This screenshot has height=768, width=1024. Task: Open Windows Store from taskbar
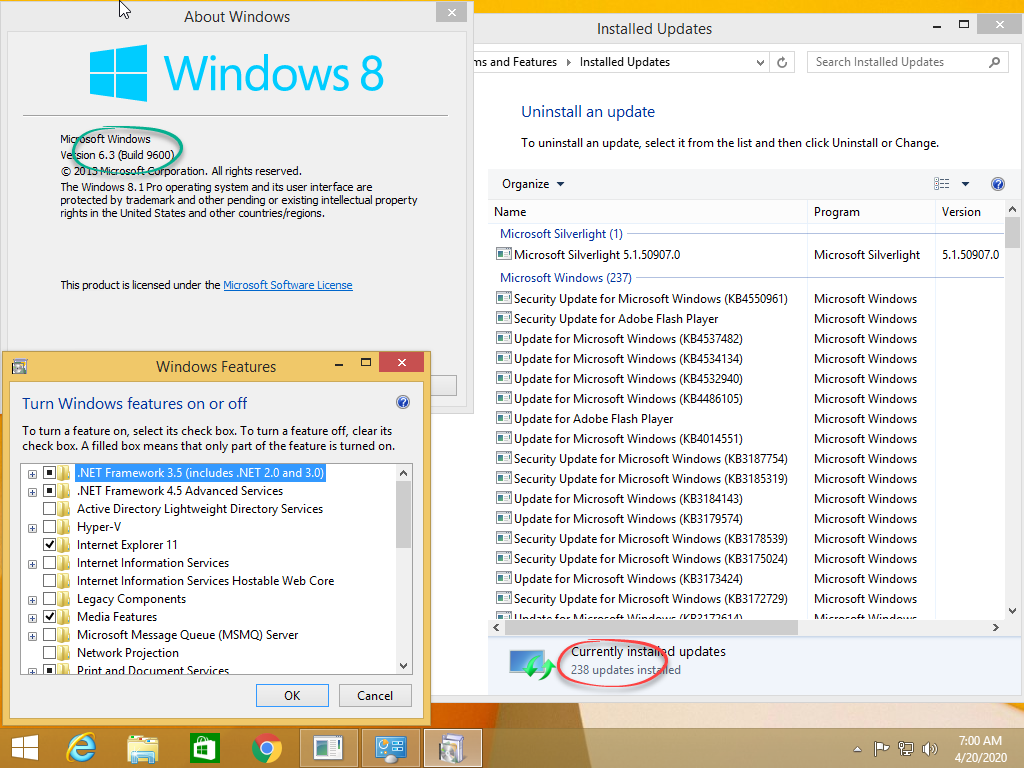pyautogui.click(x=204, y=748)
